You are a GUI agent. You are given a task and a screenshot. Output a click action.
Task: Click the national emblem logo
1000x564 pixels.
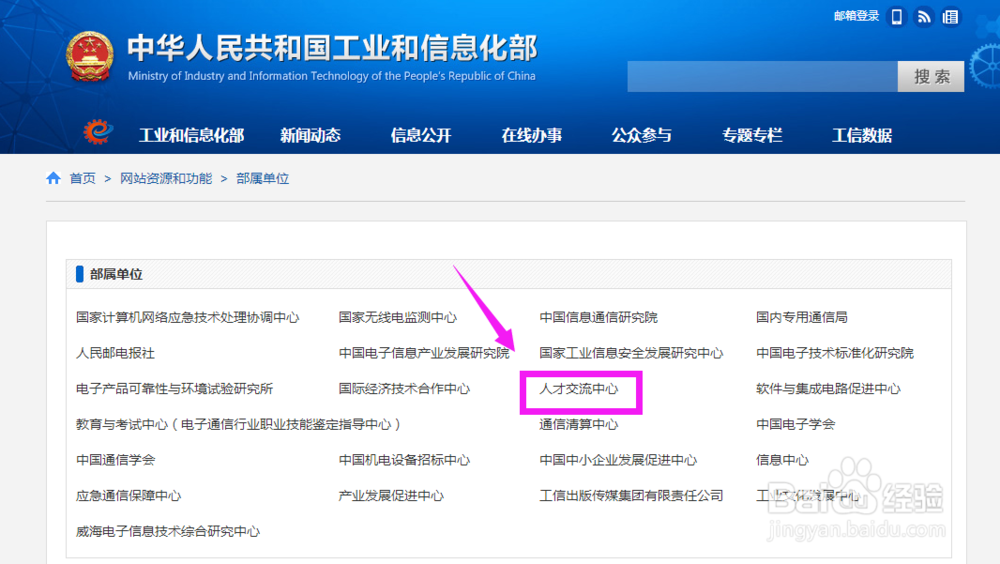coord(90,57)
